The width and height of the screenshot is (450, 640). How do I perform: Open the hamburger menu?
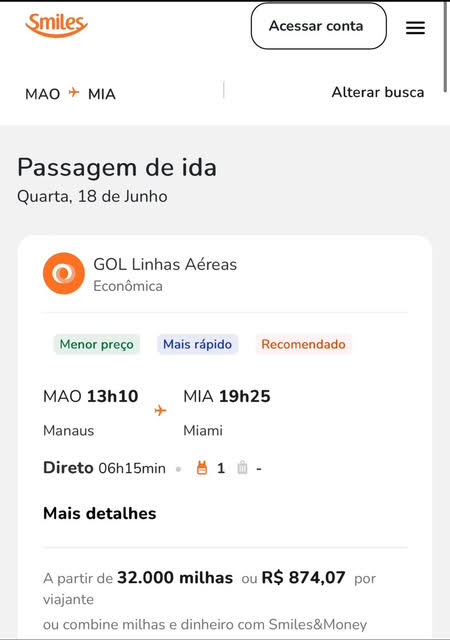pos(415,27)
